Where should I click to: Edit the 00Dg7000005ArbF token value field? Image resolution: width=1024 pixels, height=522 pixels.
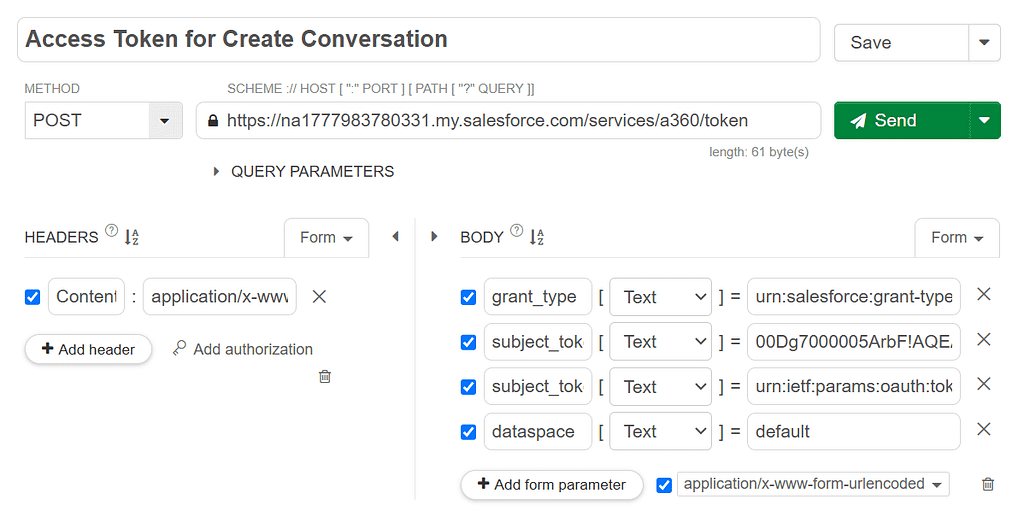point(854,342)
